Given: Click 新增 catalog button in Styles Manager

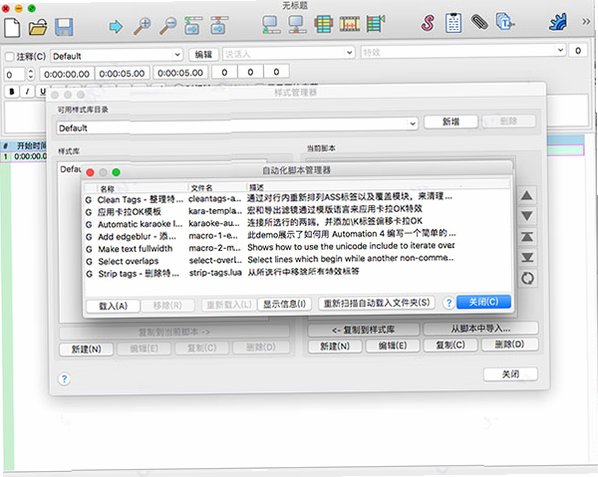Looking at the screenshot, I should 450,122.
